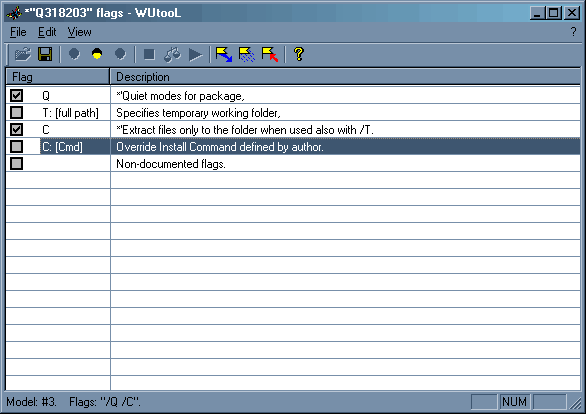Save flags using the floppy disk icon

[x=45, y=55]
